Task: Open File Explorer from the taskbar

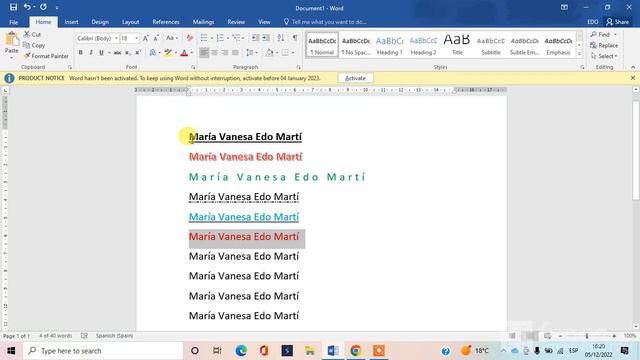Action: [310, 351]
